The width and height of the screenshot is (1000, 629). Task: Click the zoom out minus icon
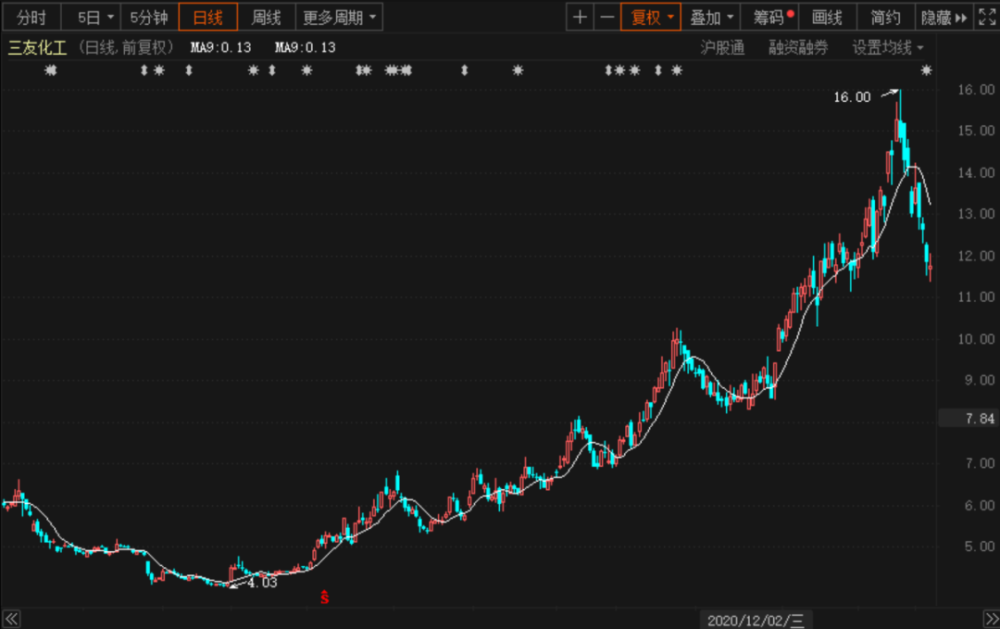click(x=608, y=17)
